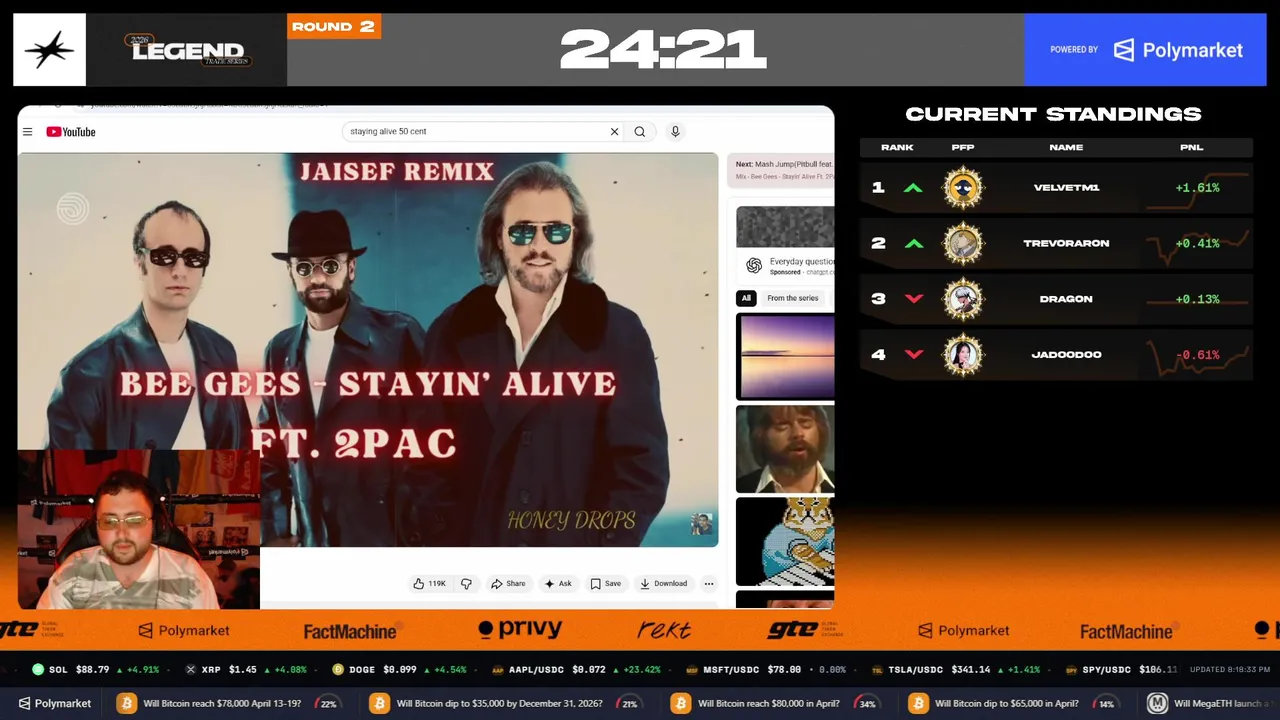Click the MSFT/USDC $78.00 ticker
This screenshot has width=1280, height=720.
[x=766, y=670]
